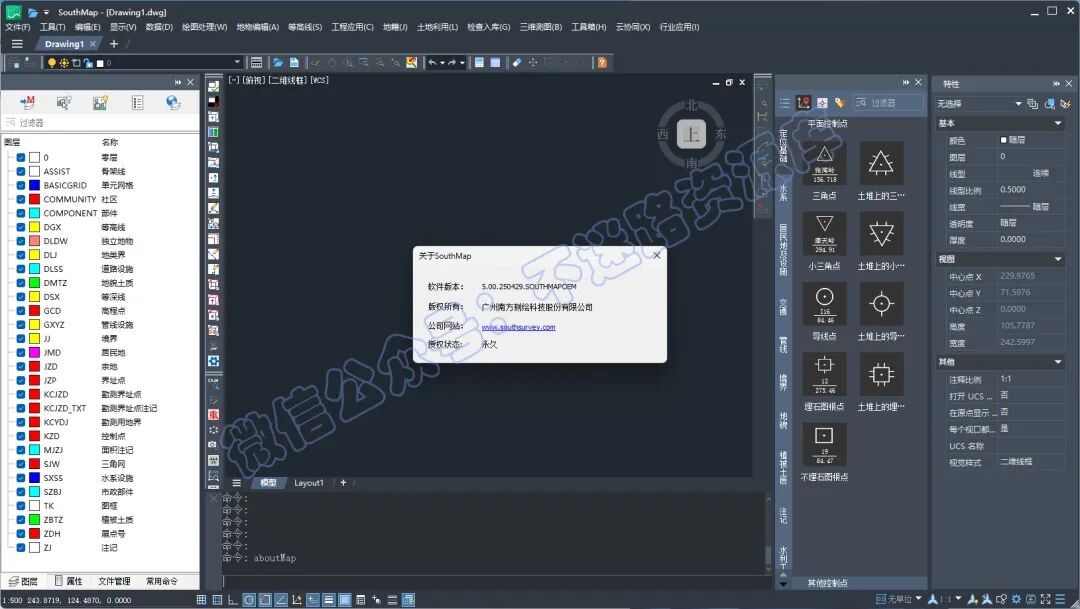1080x609 pixels.
Task: Open the undo history dropdown arrow
Action: pyautogui.click(x=442, y=63)
